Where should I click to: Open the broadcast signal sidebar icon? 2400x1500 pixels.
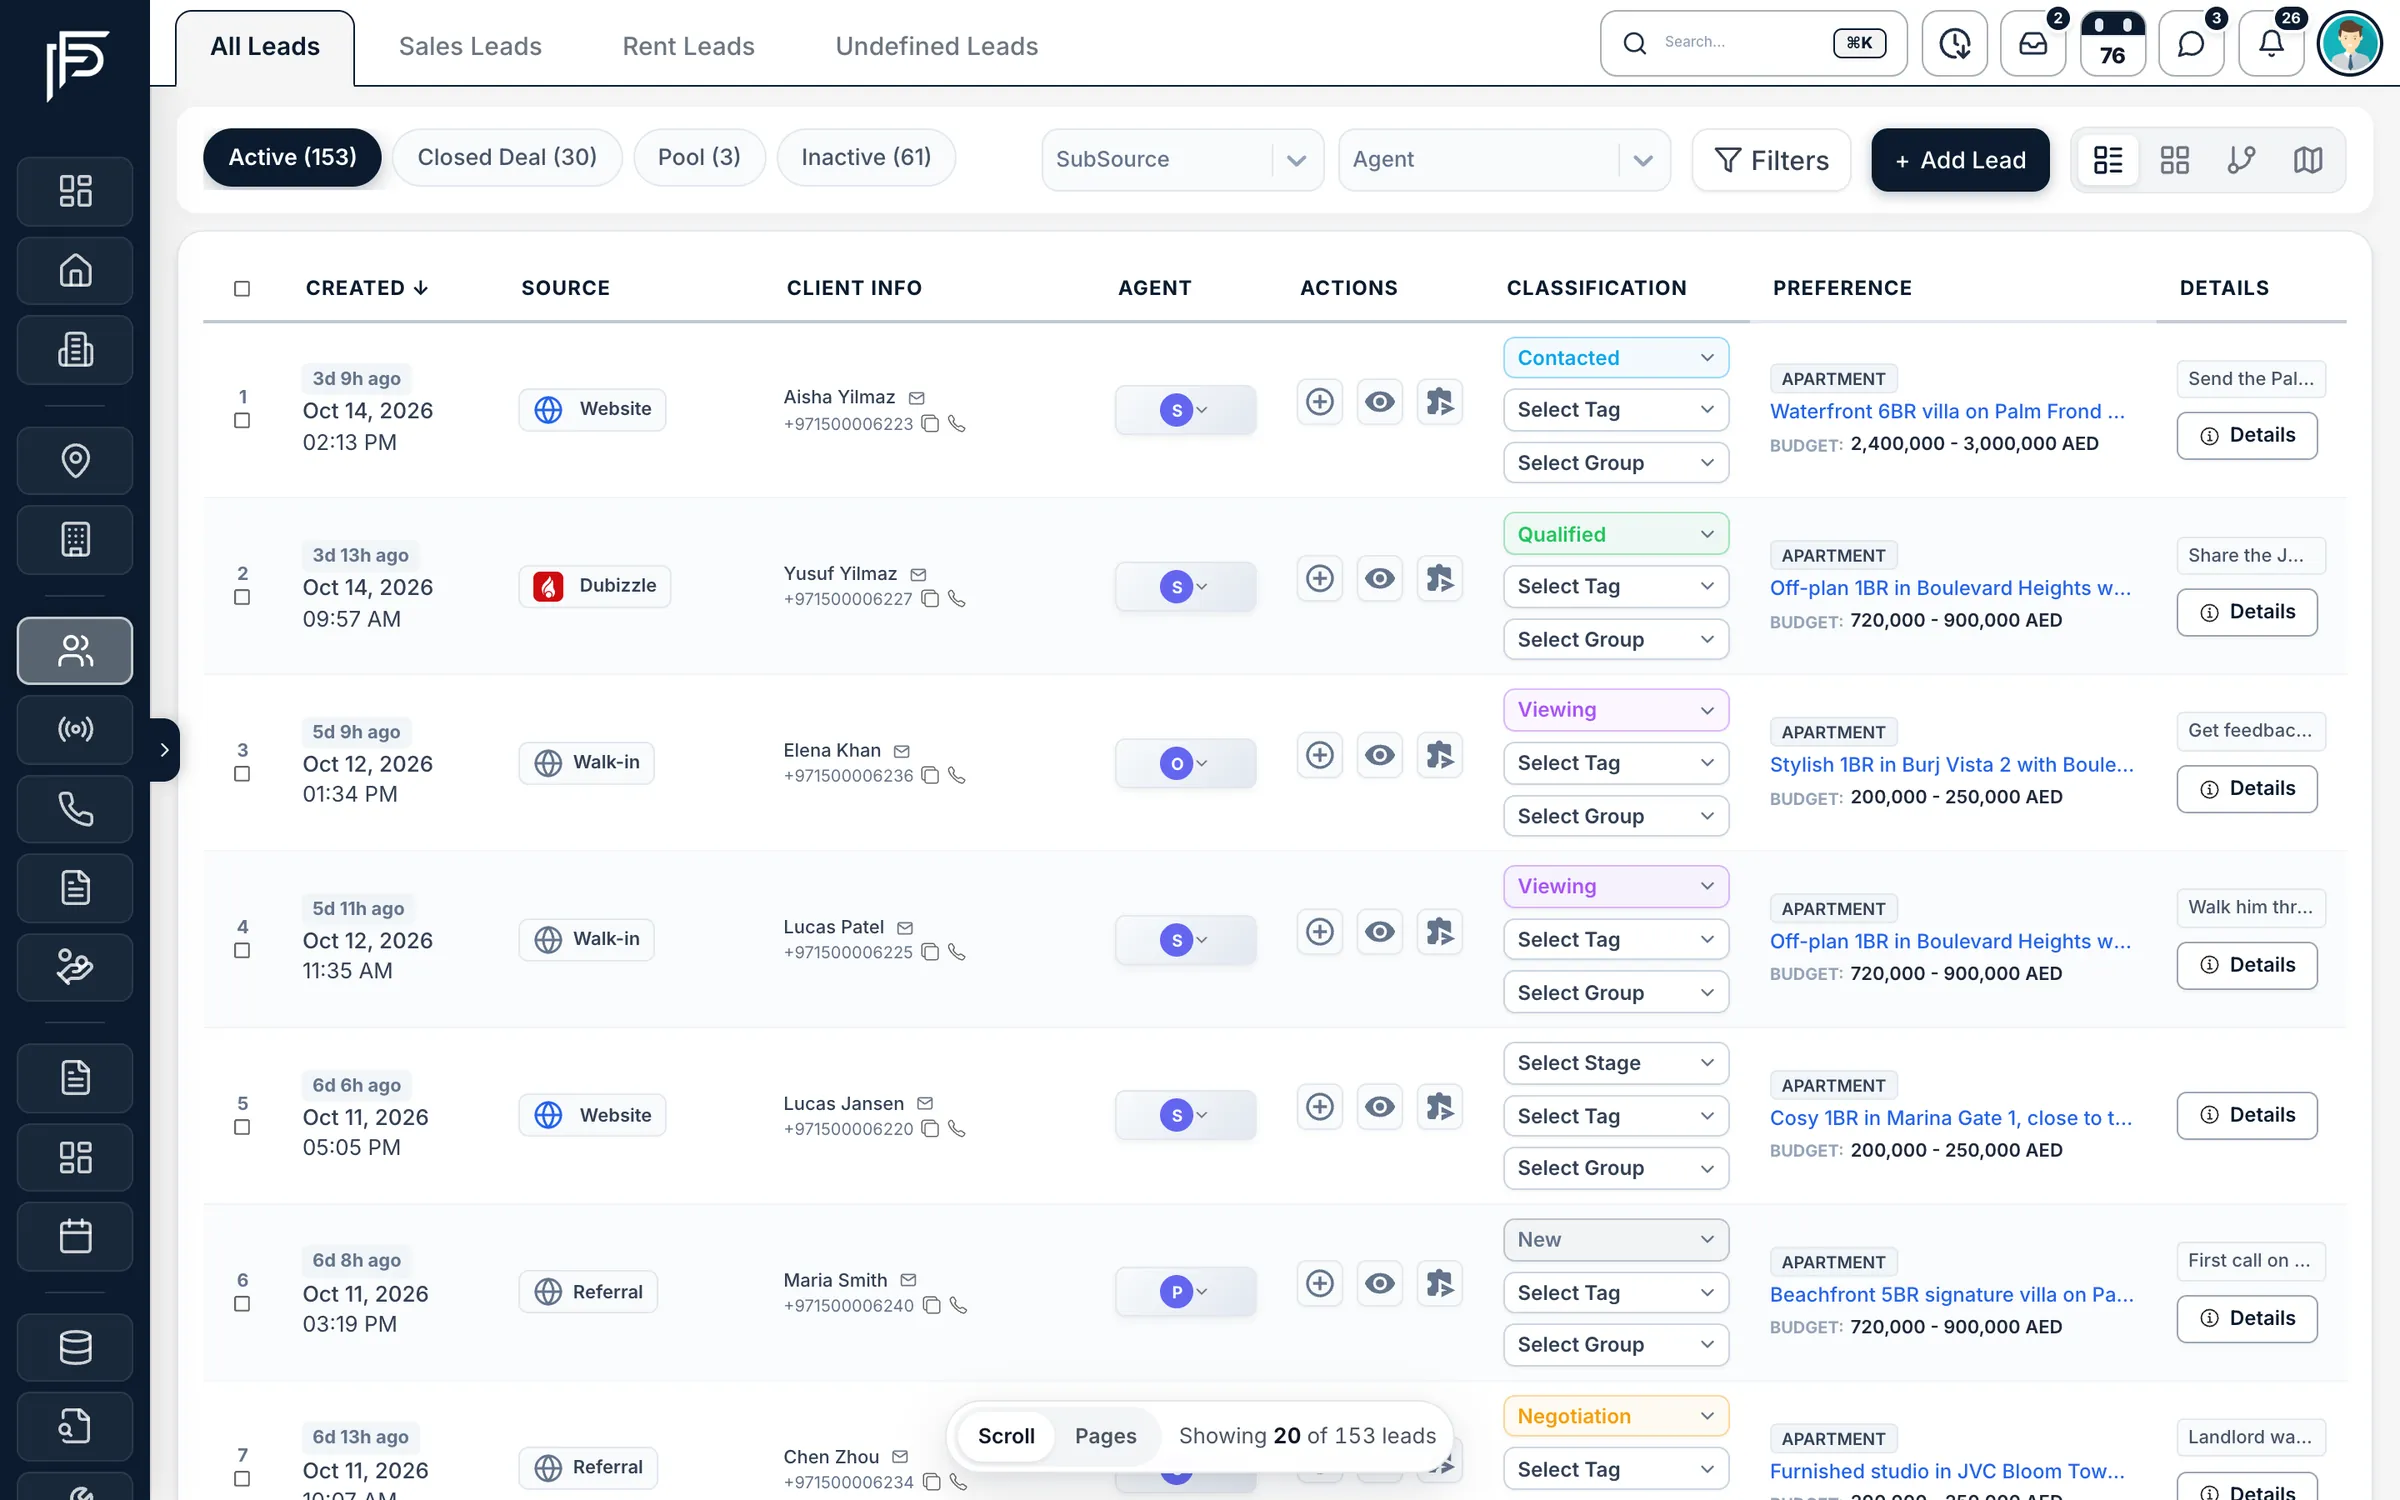(x=75, y=729)
